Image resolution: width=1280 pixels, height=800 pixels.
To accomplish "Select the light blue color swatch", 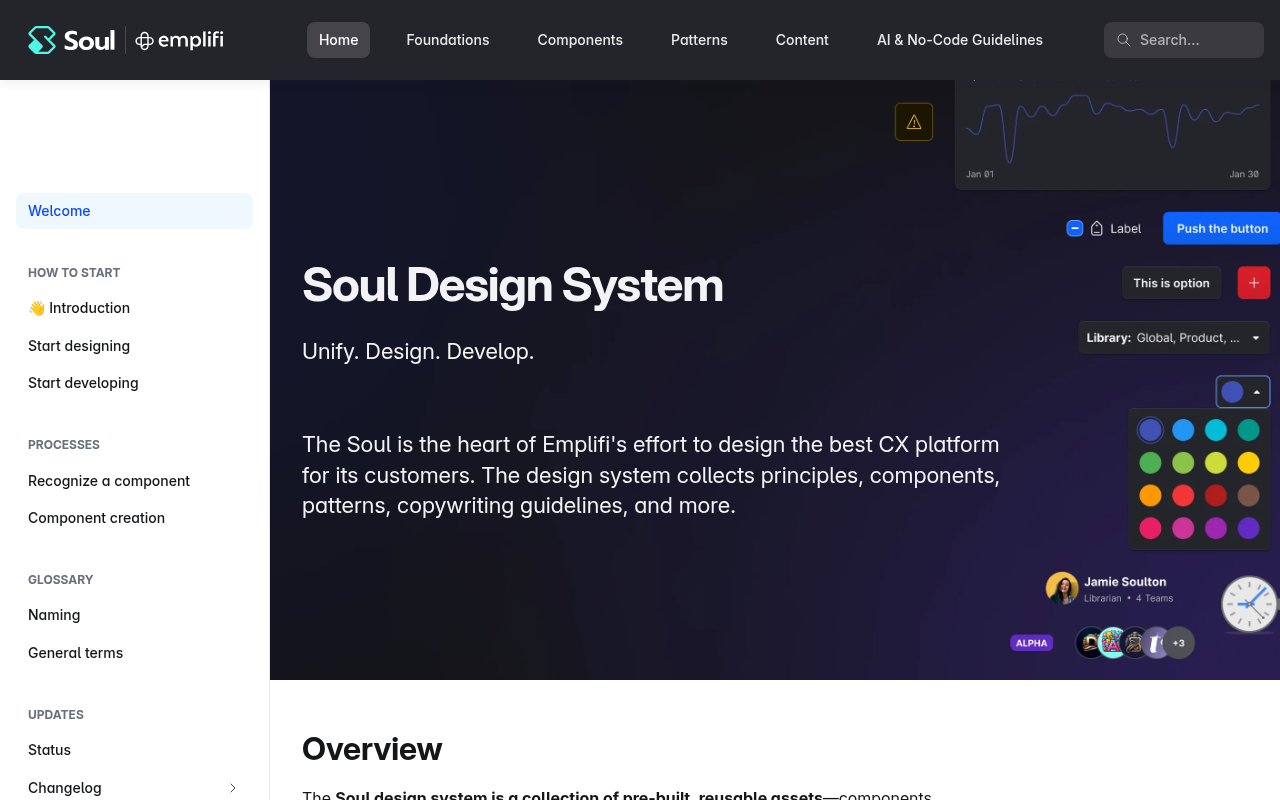I will (x=1183, y=430).
